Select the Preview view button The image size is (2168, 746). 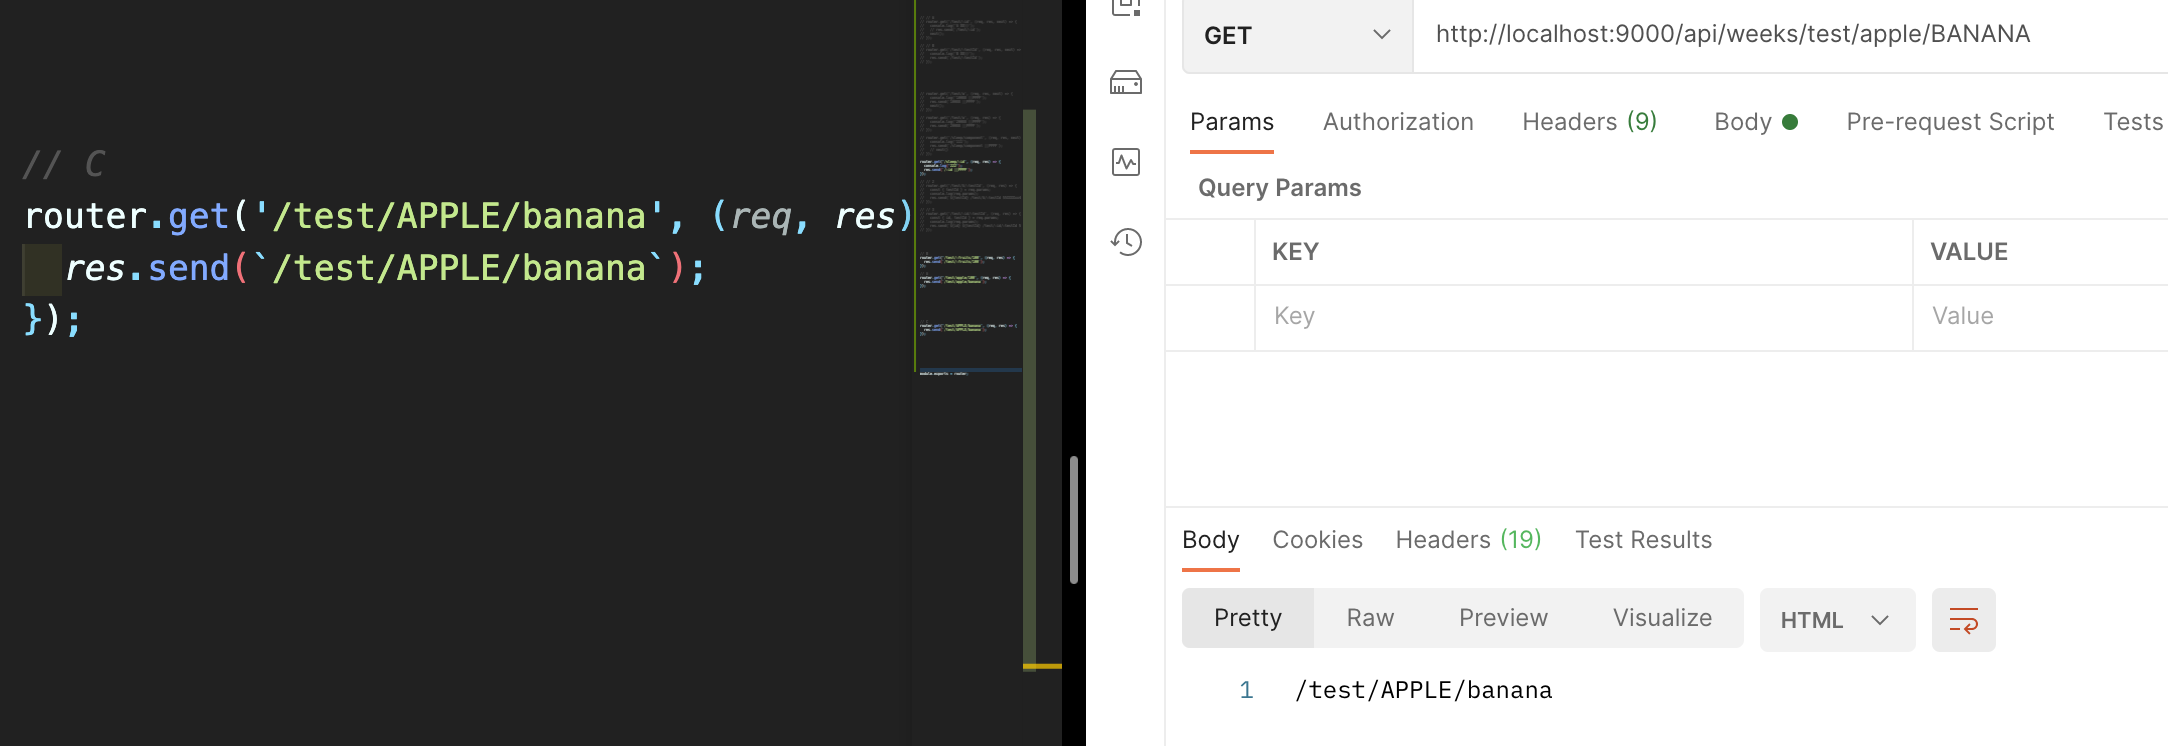click(x=1503, y=618)
